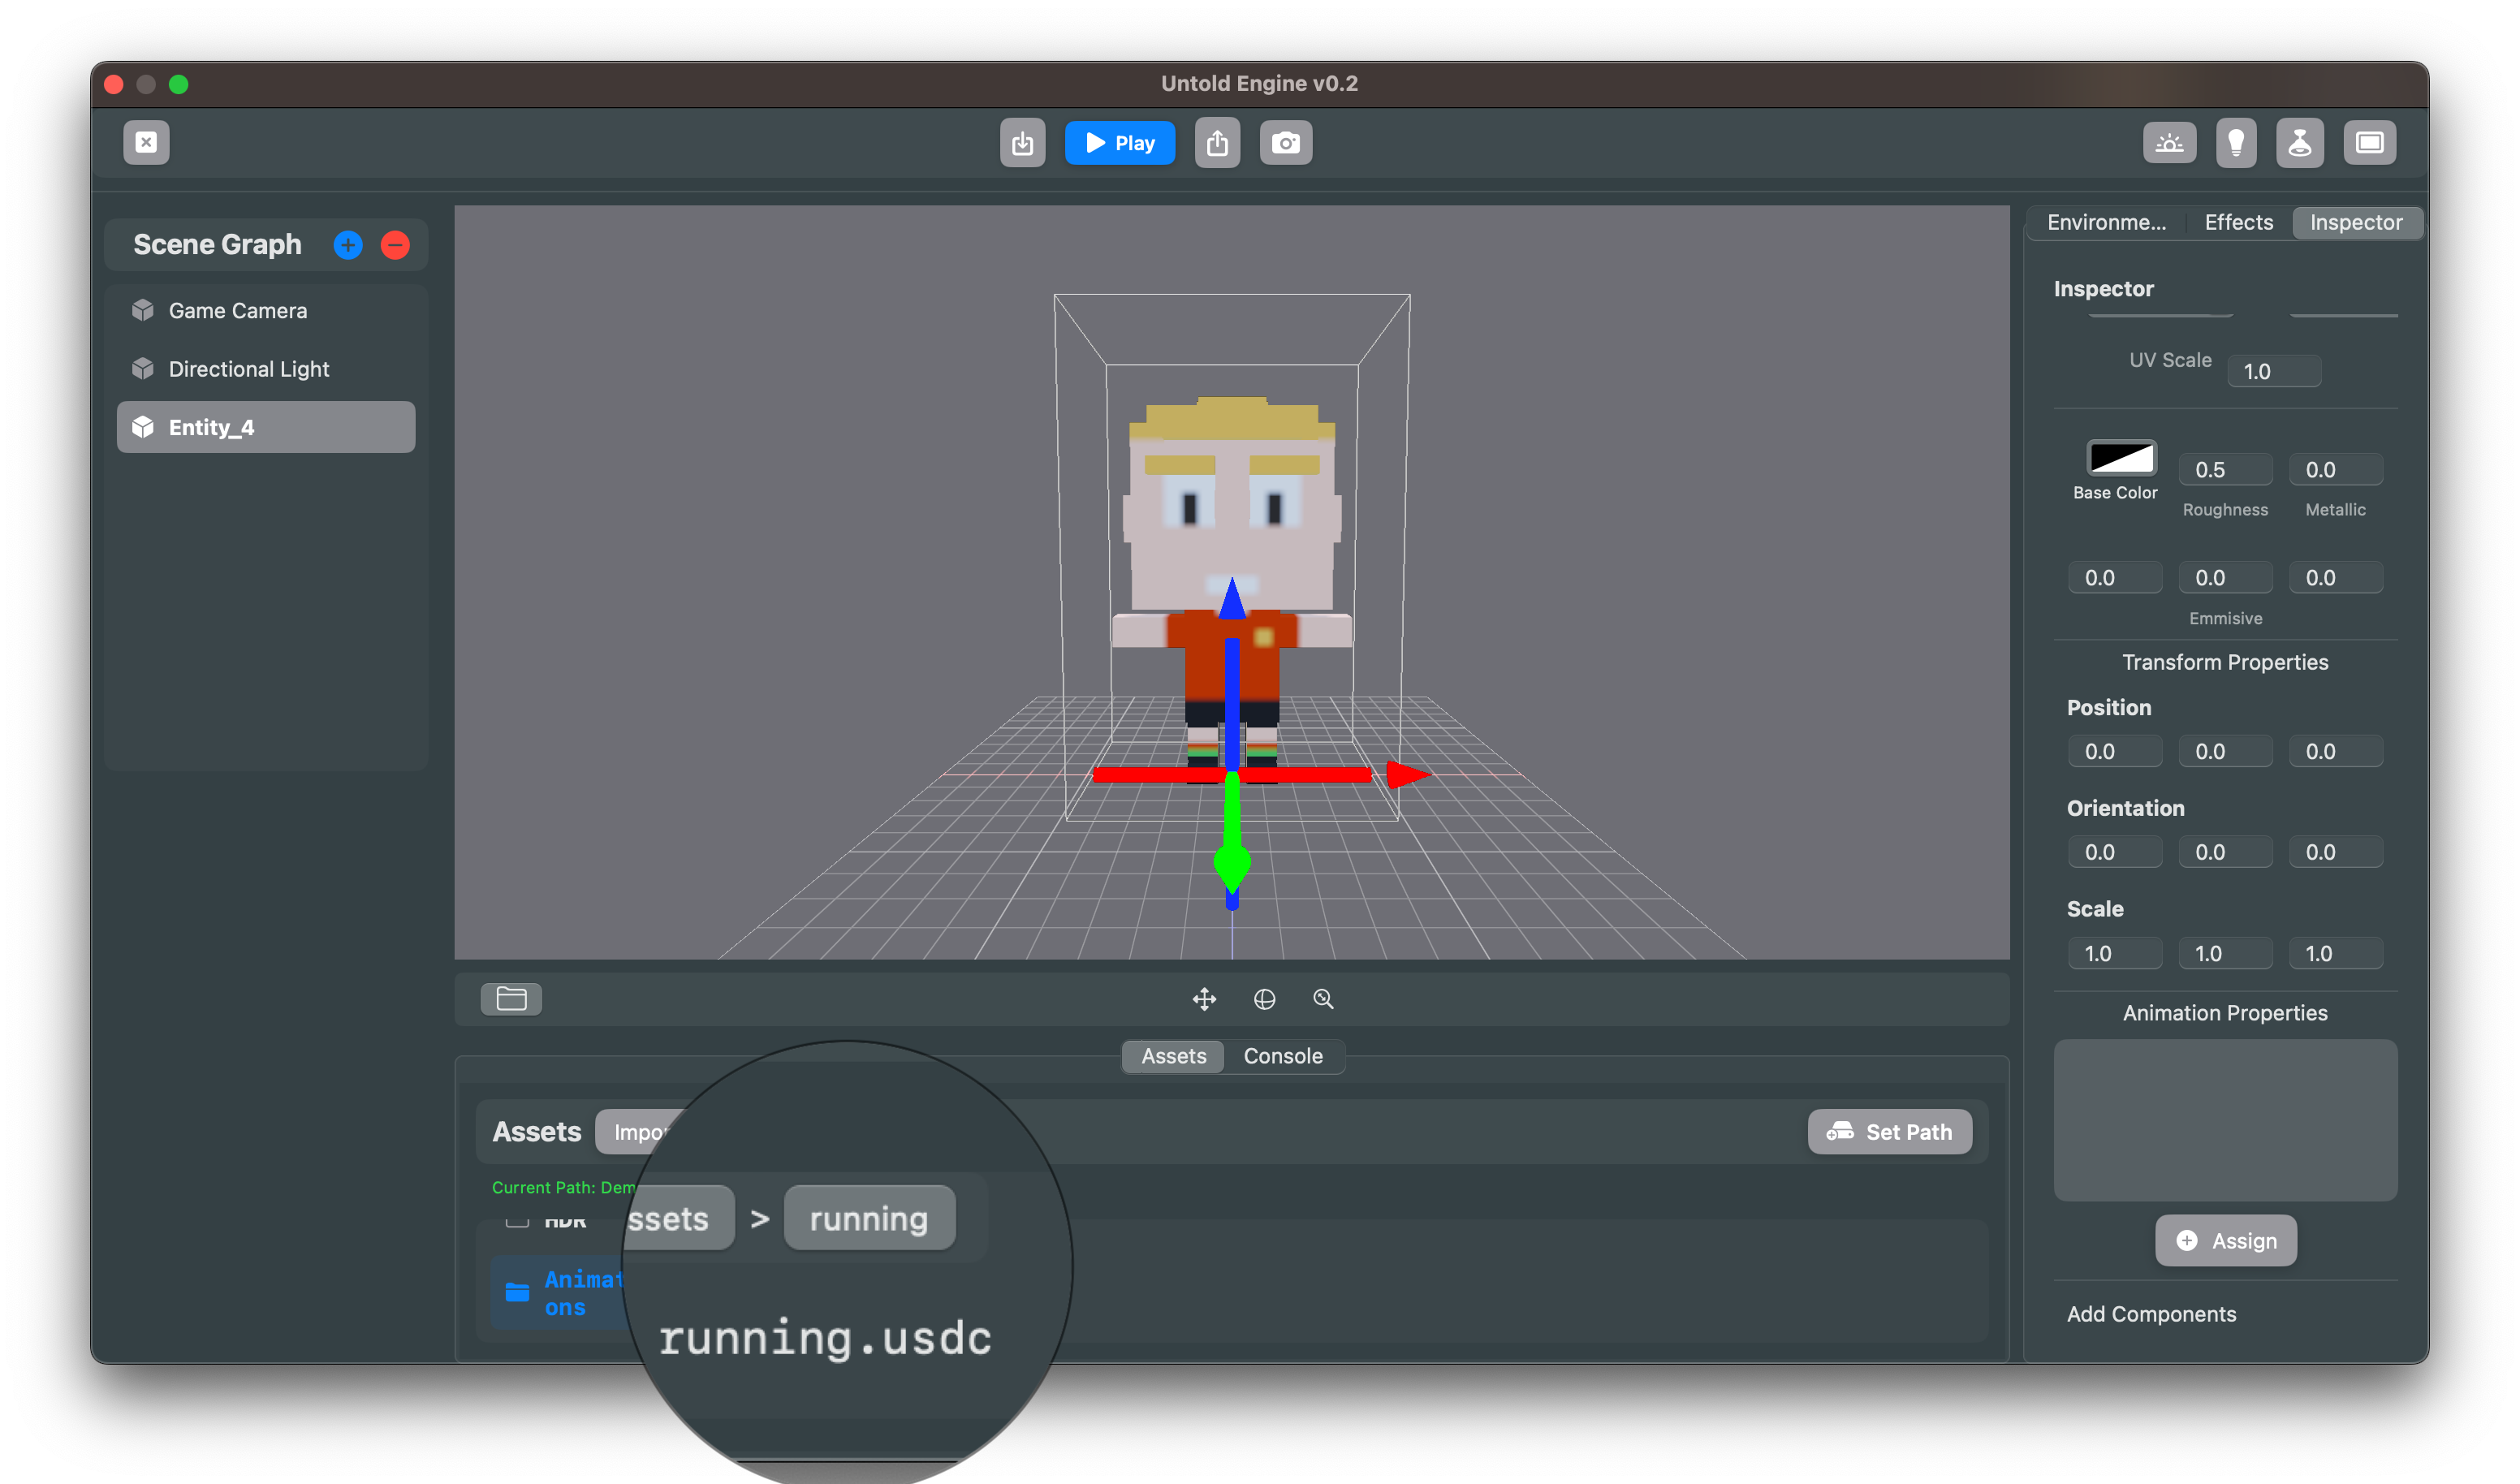
Task: Click the light bulb icon top right
Action: [2237, 142]
